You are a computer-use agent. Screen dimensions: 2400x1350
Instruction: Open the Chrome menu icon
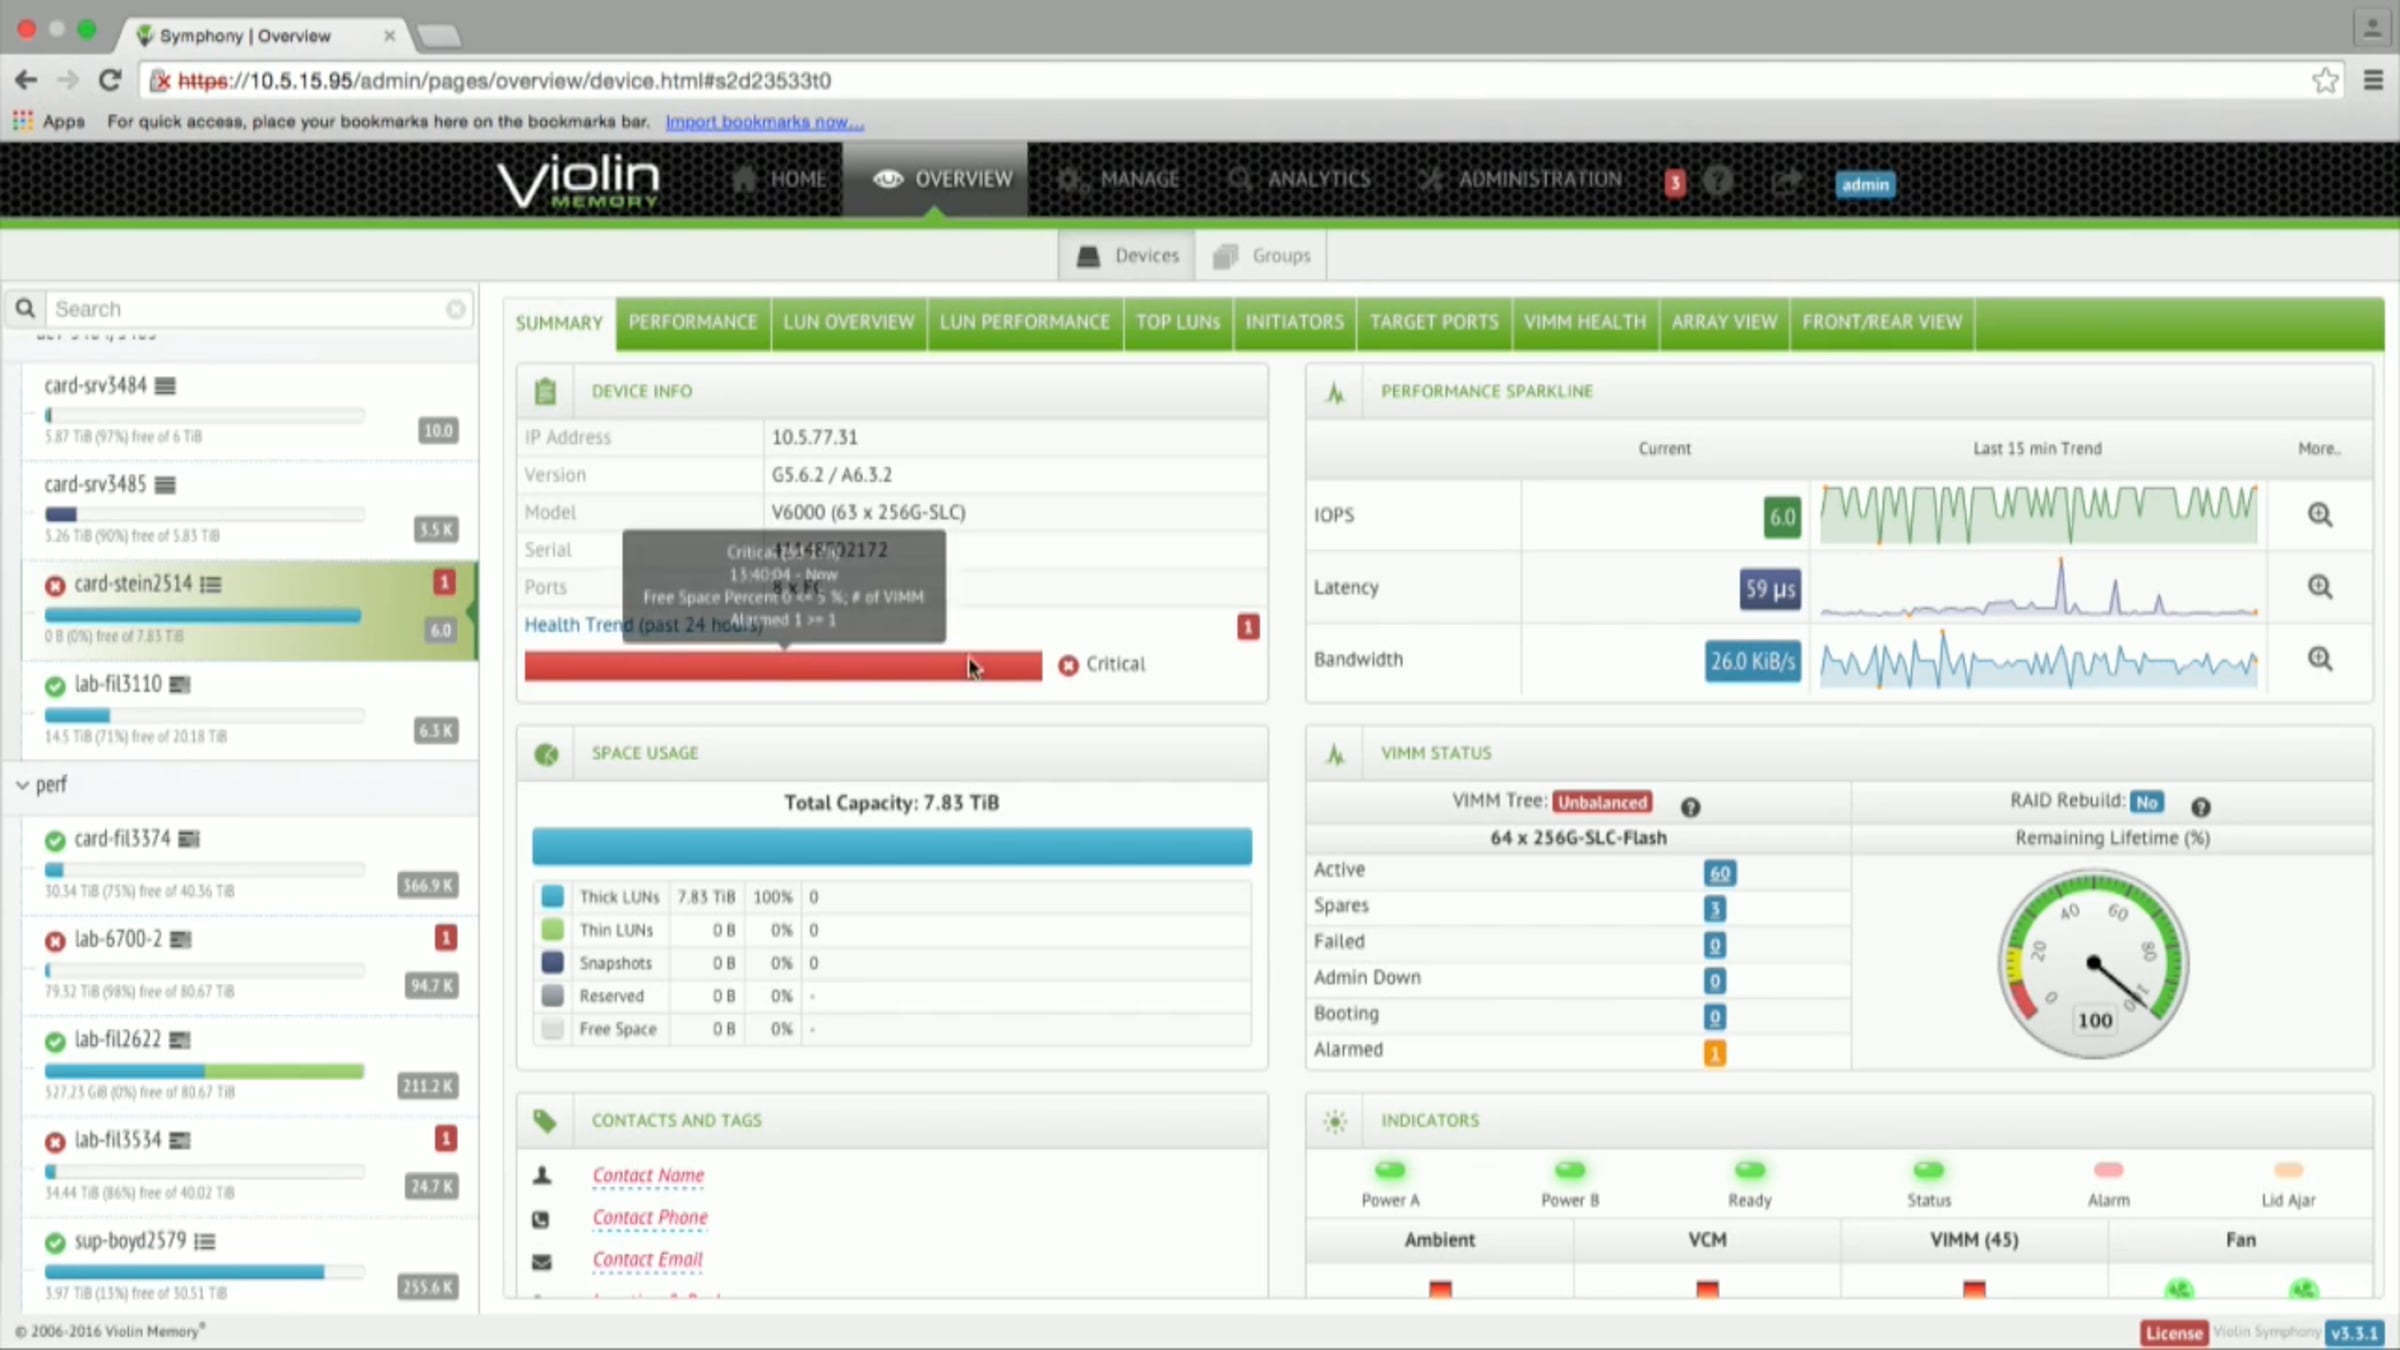(x=2373, y=81)
